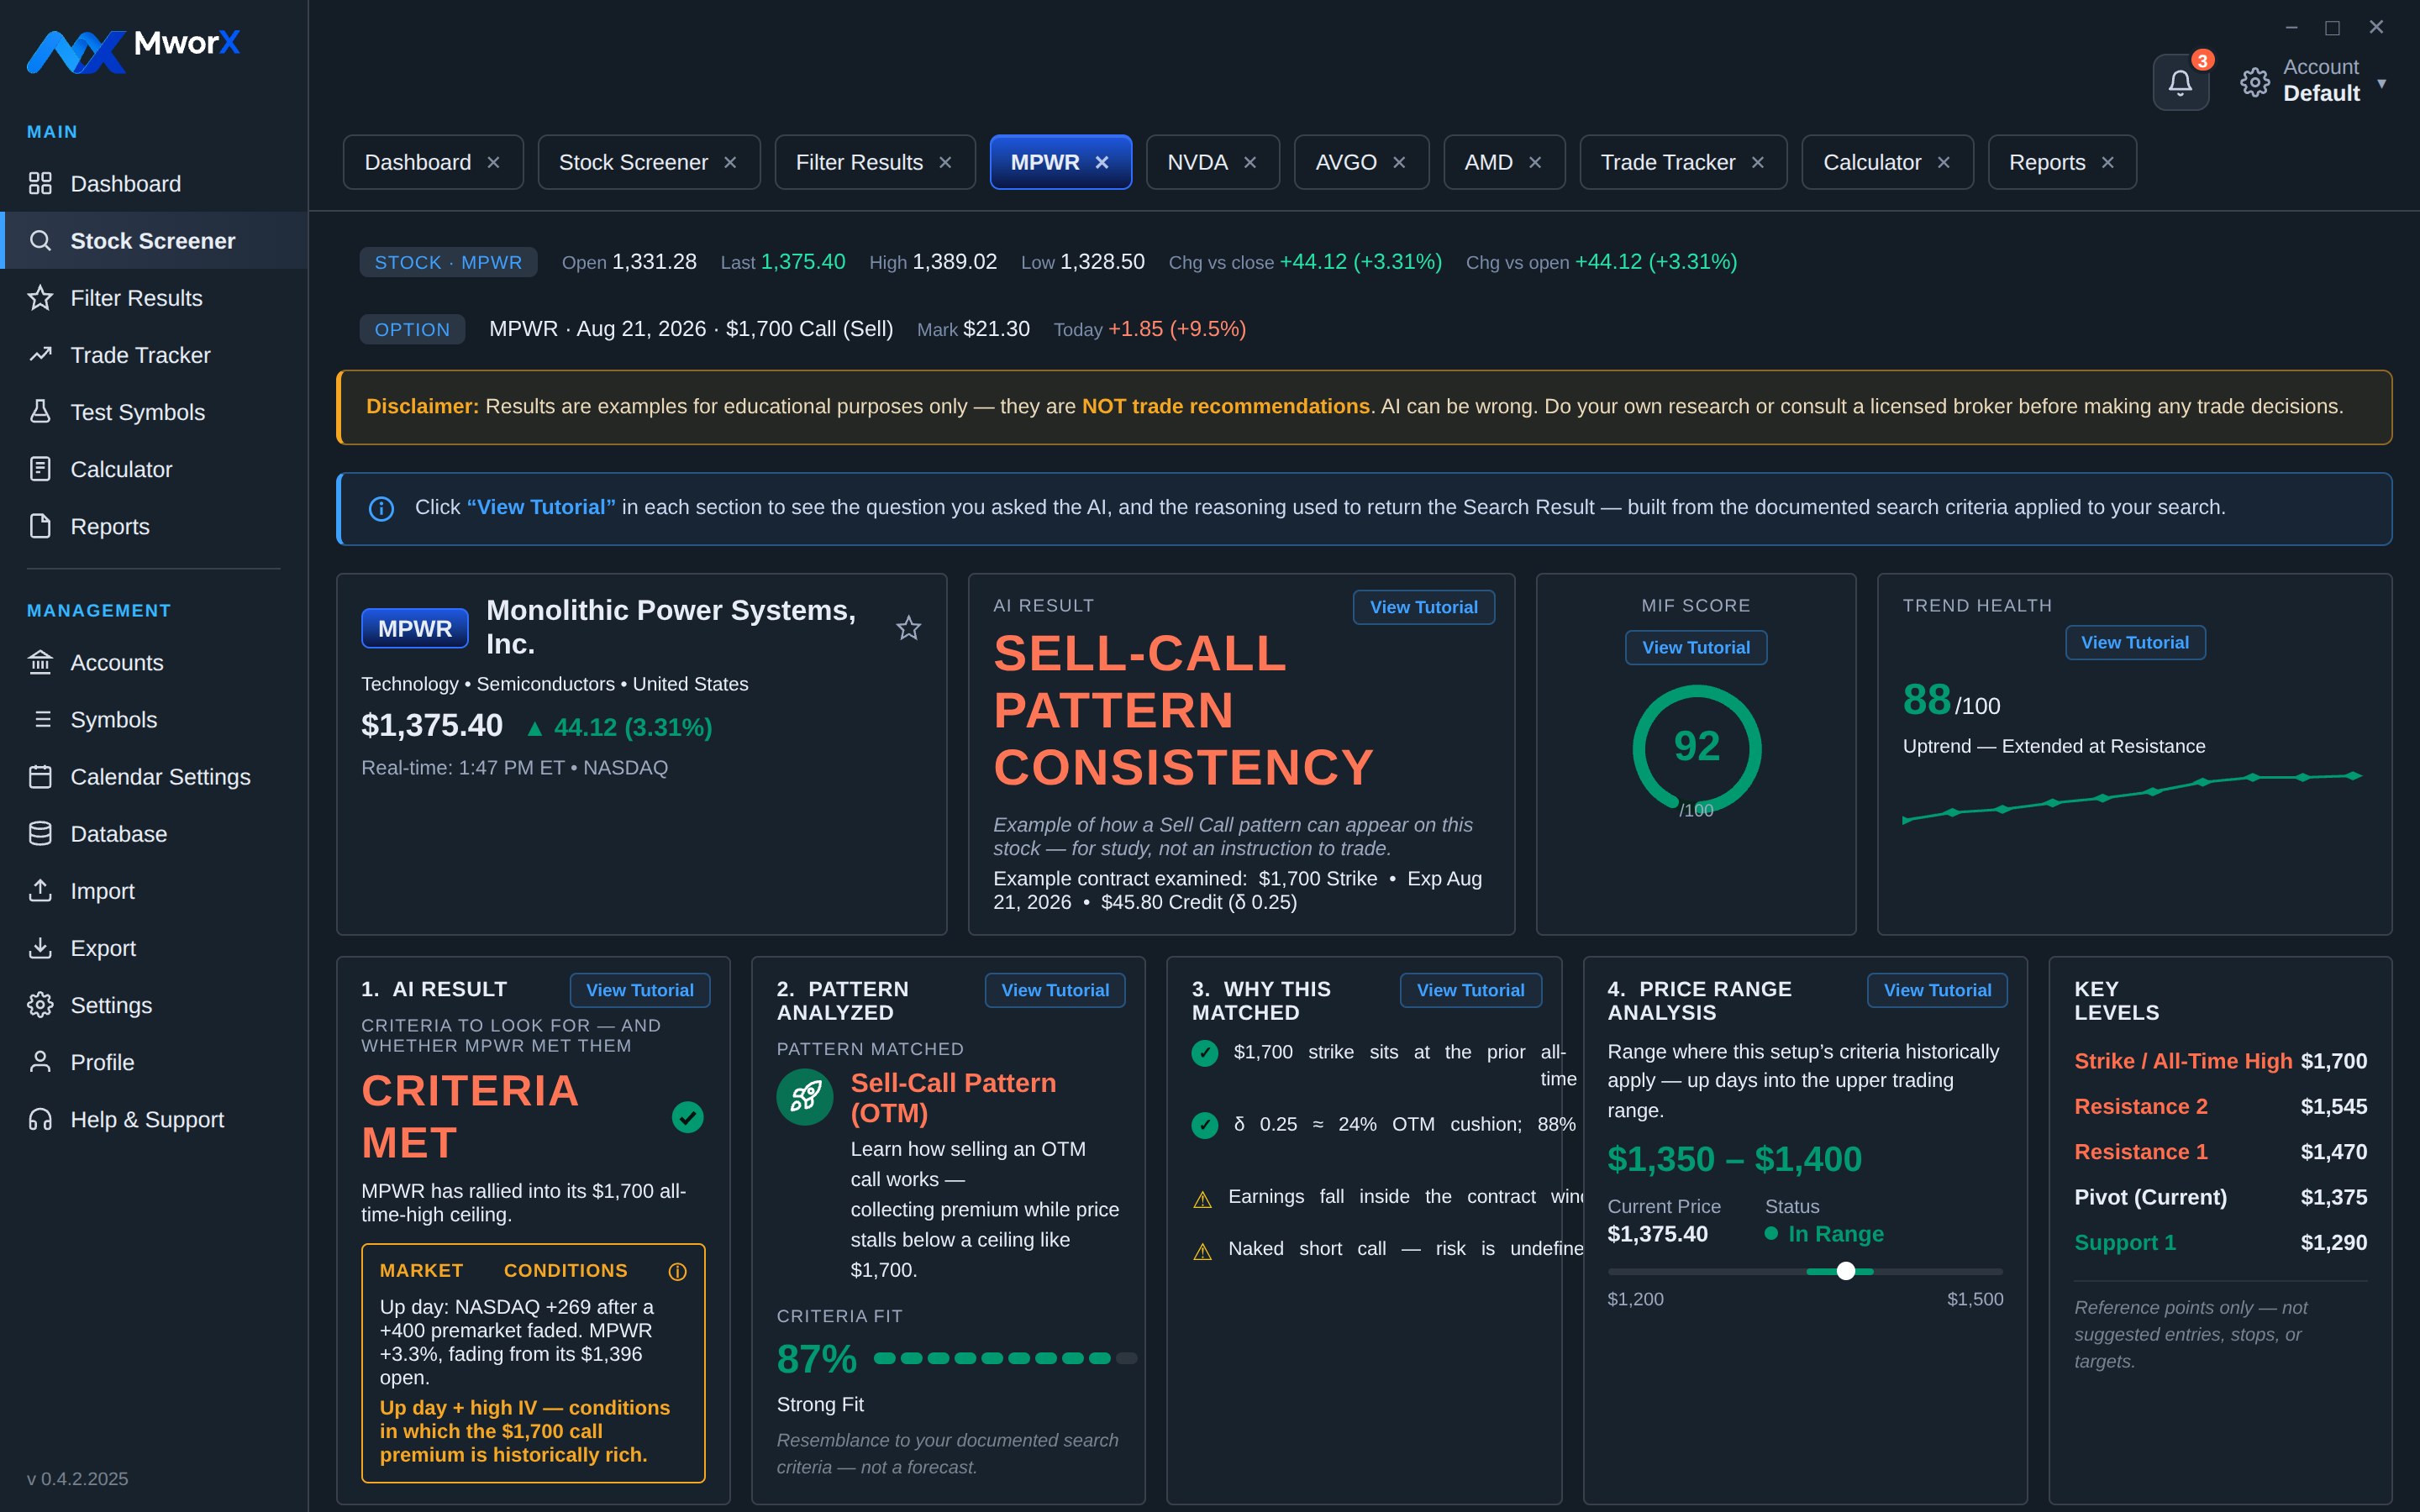This screenshot has width=2420, height=1512.
Task: Open View Tutorial for 1. AI Result
Action: point(640,990)
